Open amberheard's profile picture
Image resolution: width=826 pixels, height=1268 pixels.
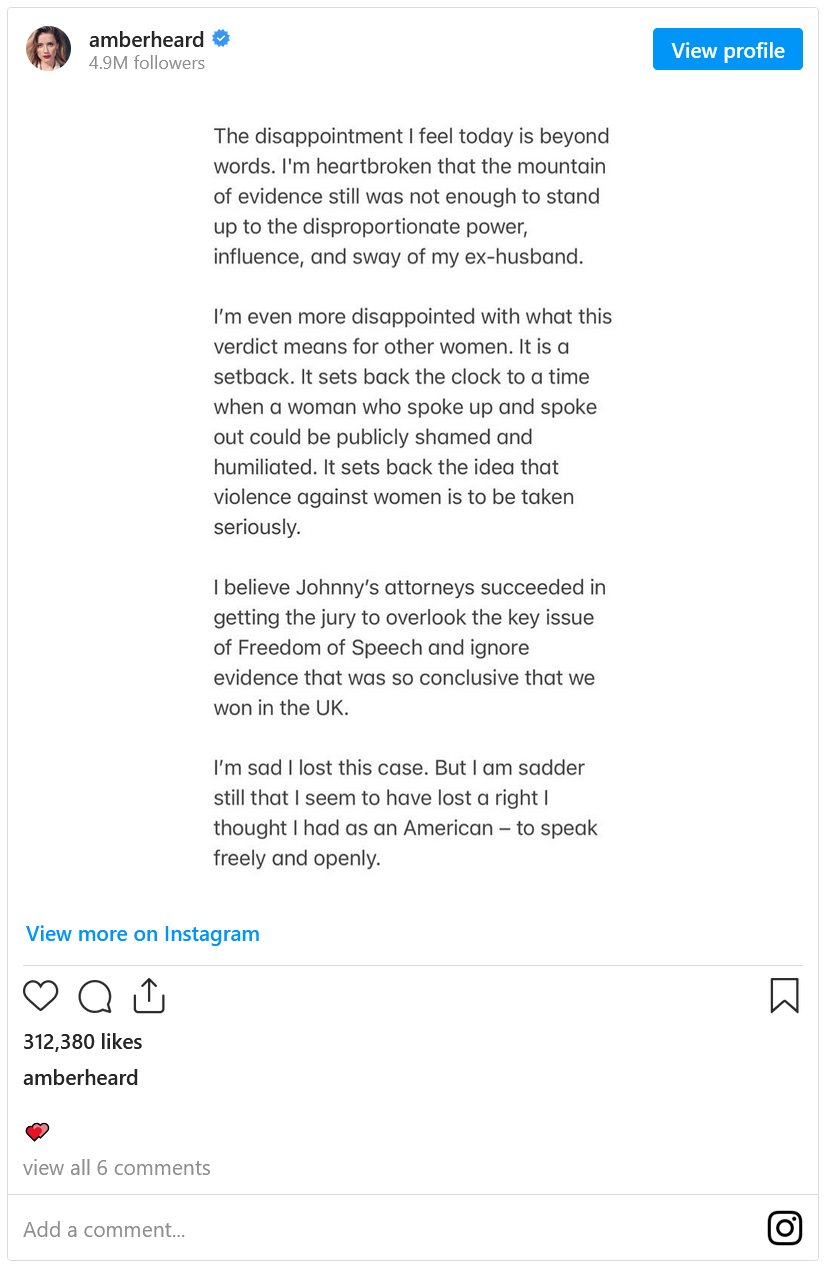[48, 49]
